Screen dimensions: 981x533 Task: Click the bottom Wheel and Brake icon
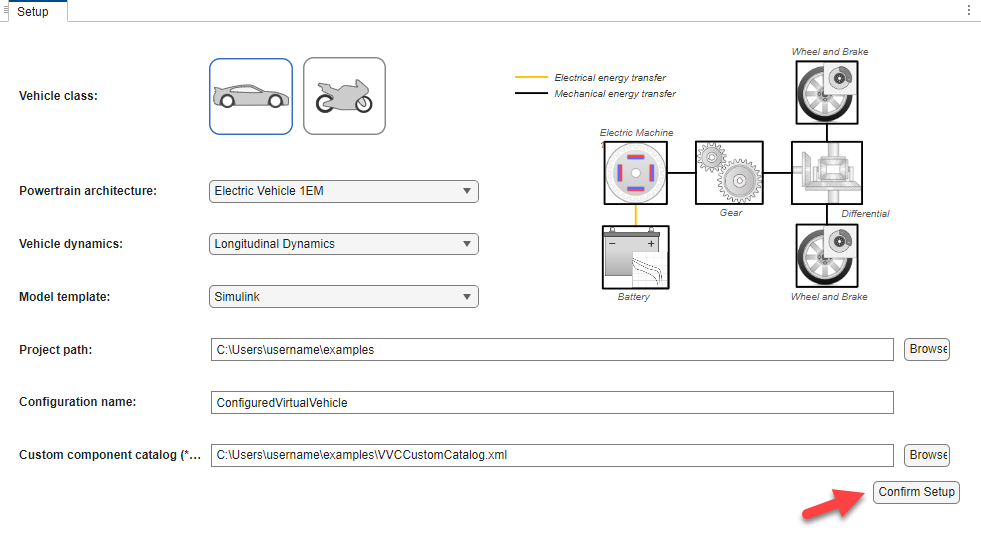[x=826, y=257]
